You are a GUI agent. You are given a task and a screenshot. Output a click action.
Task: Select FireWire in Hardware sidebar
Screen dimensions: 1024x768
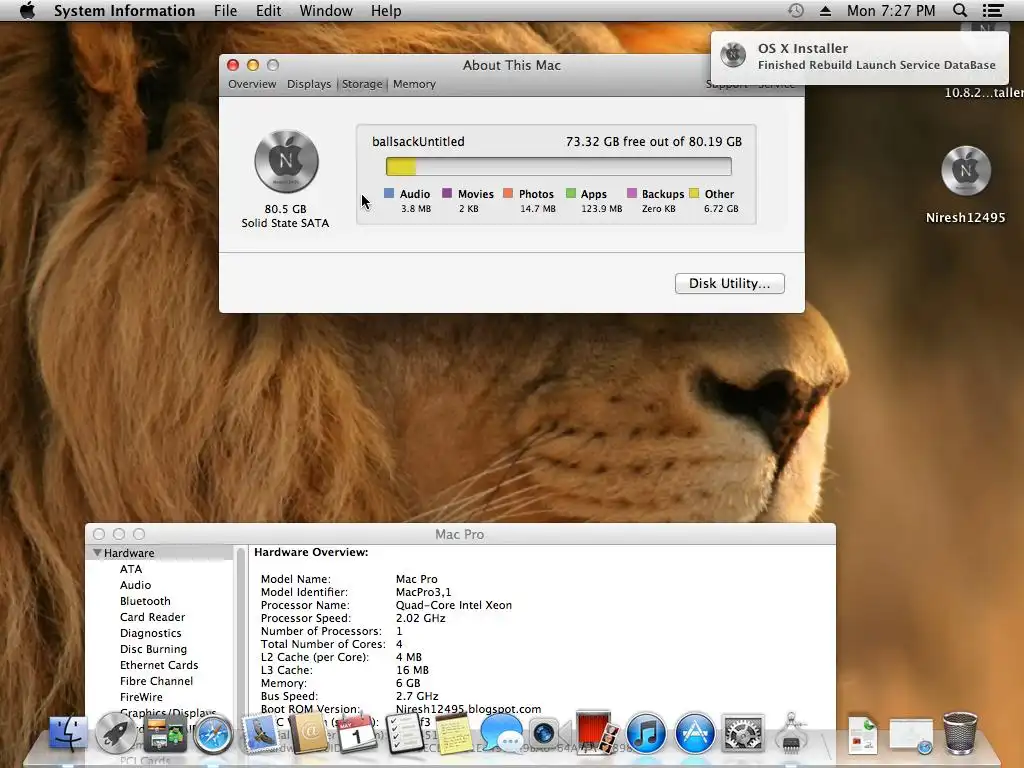click(x=141, y=697)
